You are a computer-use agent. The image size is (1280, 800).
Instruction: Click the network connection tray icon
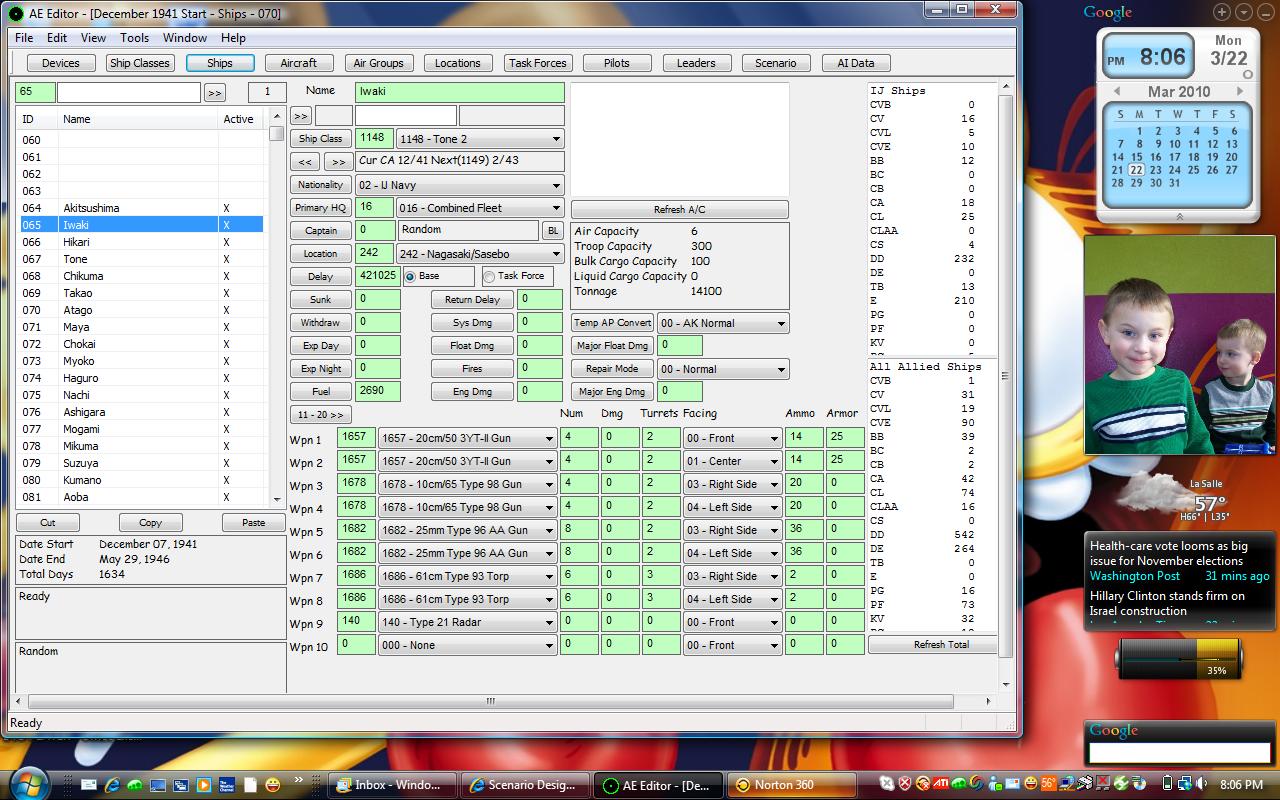(x=1184, y=784)
